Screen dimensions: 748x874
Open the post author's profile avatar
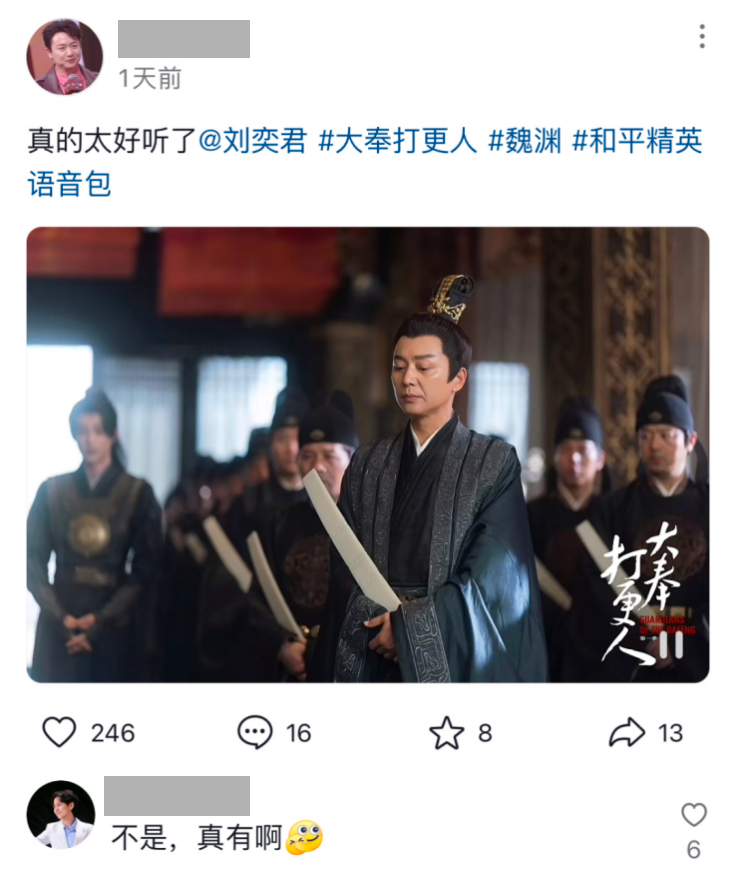[65, 56]
